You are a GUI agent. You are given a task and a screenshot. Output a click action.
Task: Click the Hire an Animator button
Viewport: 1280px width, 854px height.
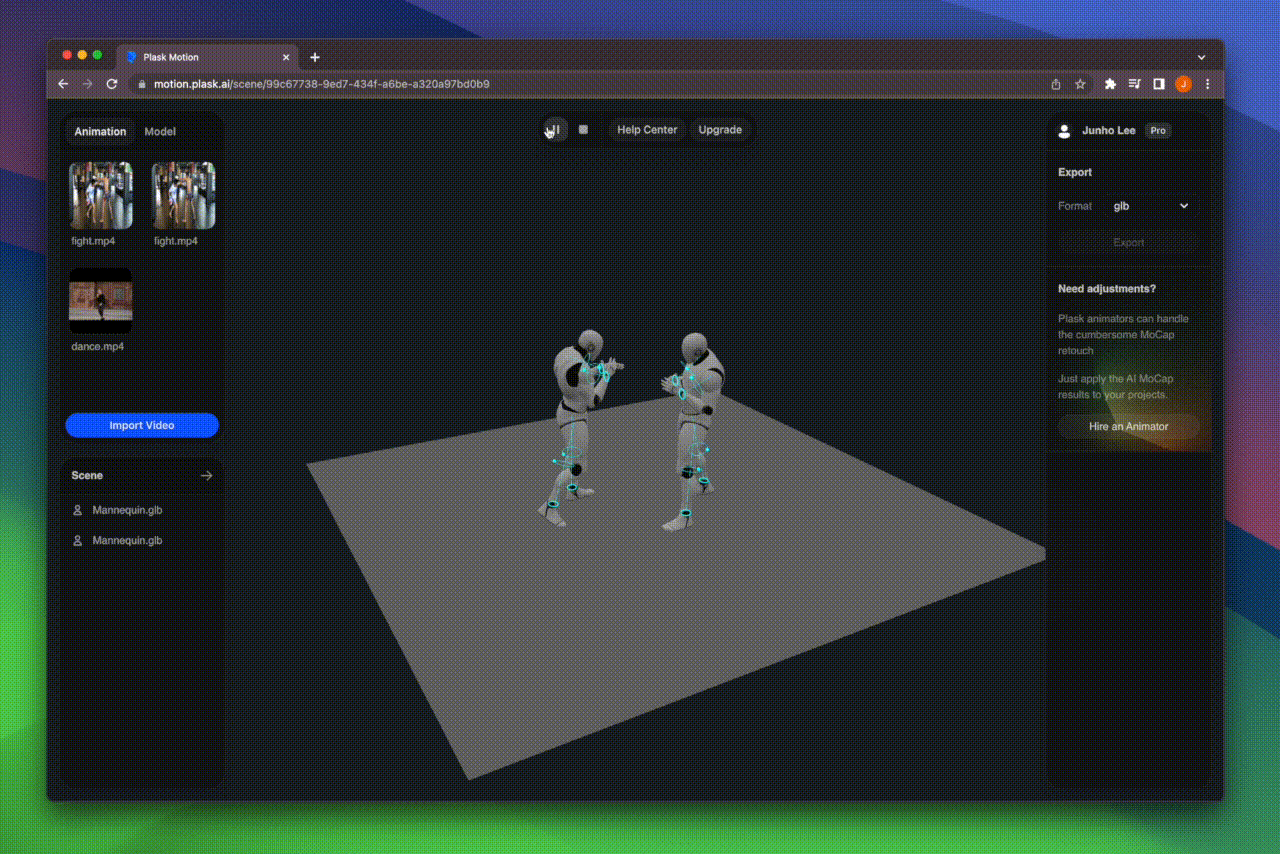1128,427
